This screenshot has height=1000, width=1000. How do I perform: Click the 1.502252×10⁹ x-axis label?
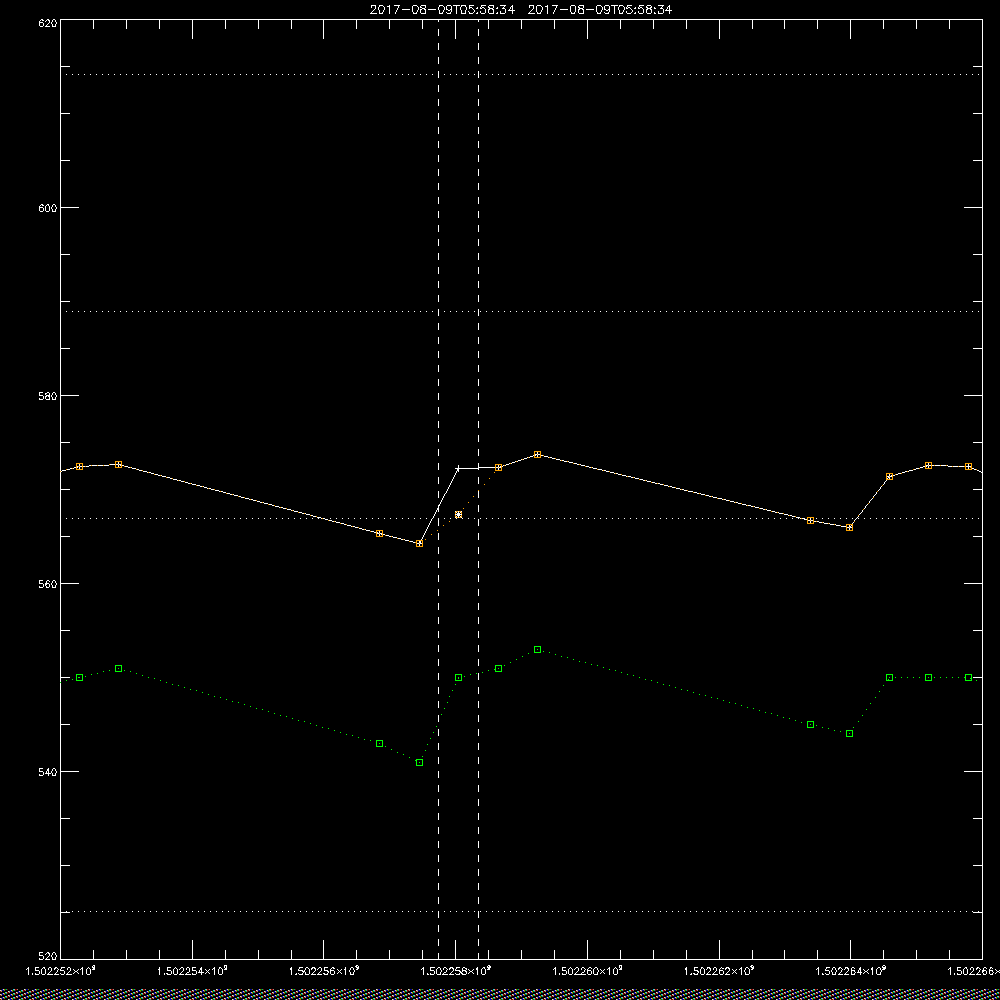pos(61,971)
